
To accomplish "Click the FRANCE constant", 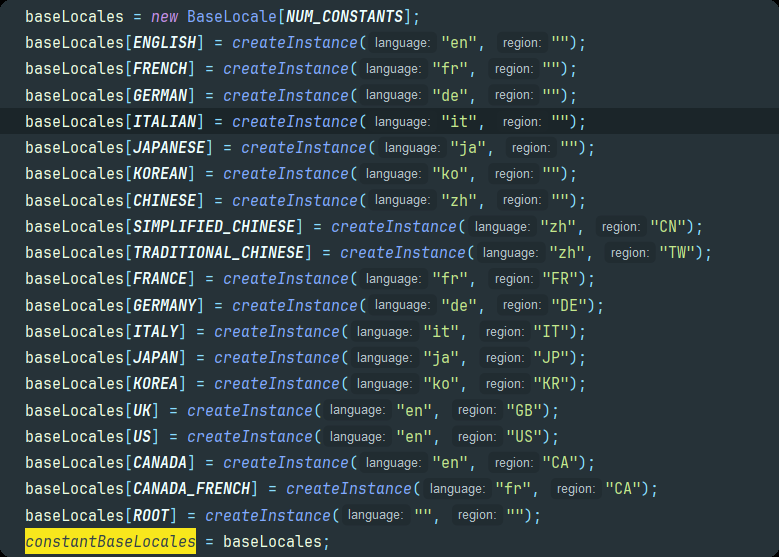I will click(160, 278).
